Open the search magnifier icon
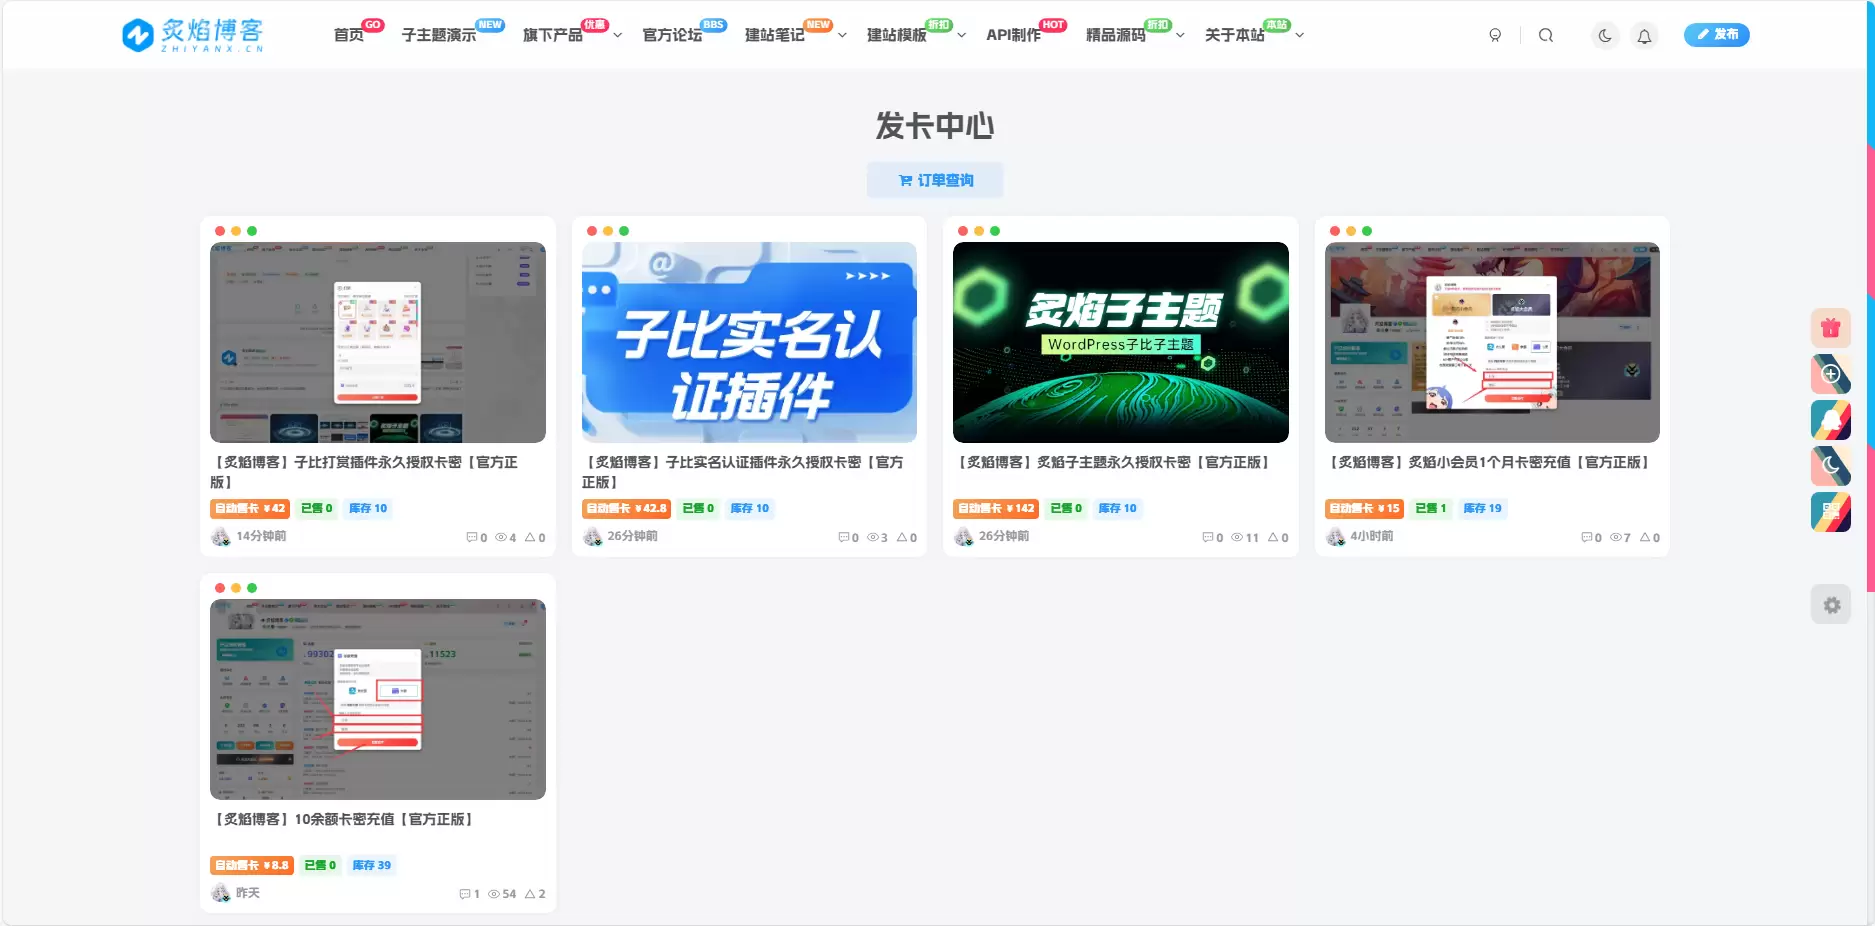Viewport: 1875px width, 926px height. click(1546, 35)
